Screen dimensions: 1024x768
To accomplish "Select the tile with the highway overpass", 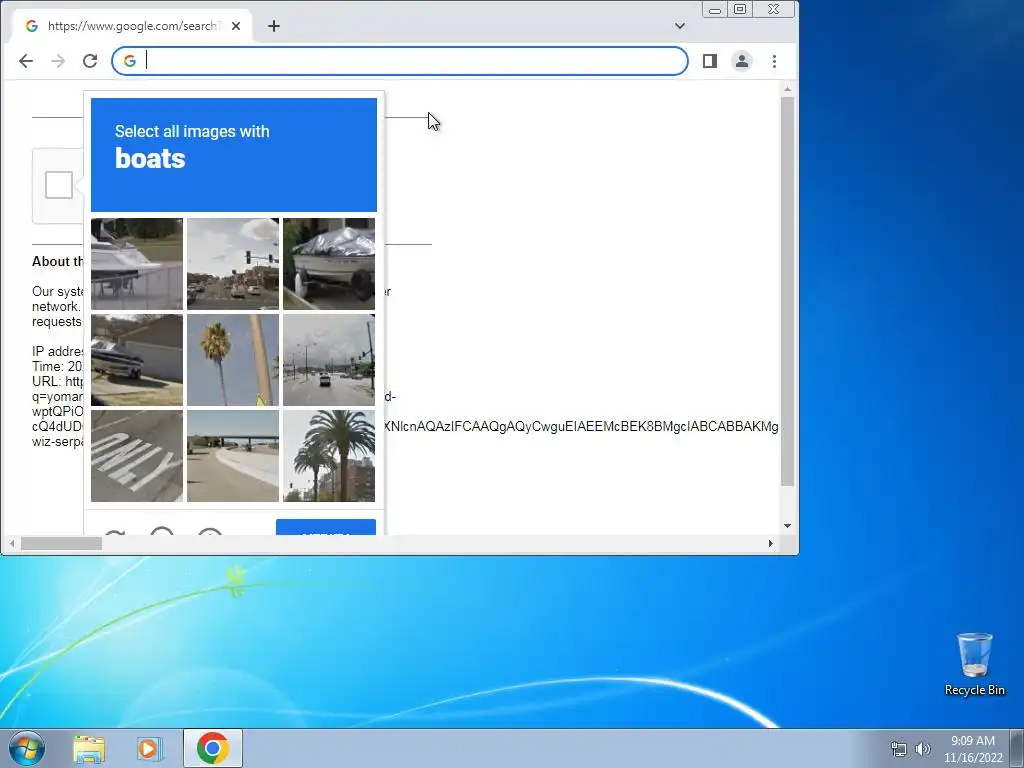I will click(233, 456).
